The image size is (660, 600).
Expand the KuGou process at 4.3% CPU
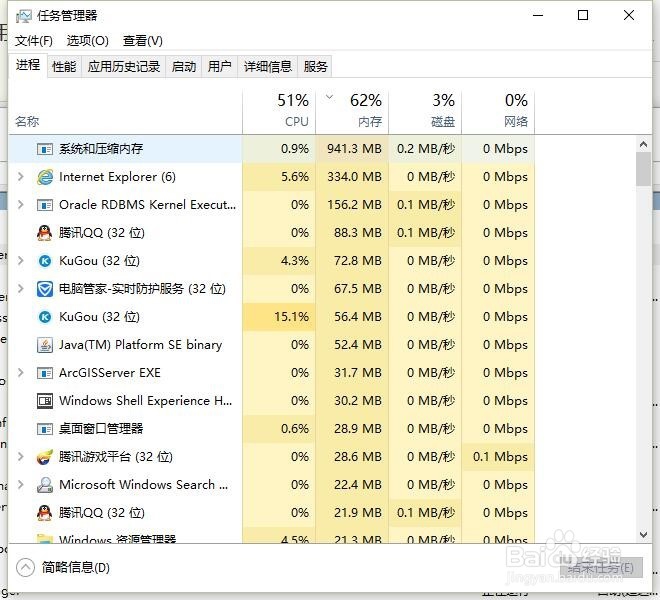pos(20,261)
